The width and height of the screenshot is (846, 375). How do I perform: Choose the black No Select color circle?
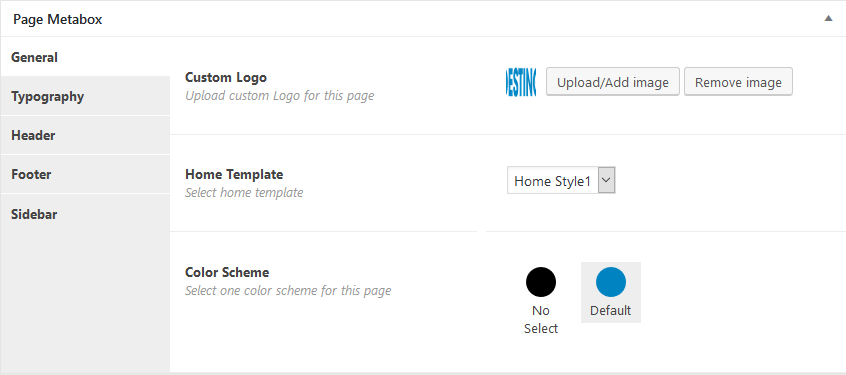coord(541,282)
